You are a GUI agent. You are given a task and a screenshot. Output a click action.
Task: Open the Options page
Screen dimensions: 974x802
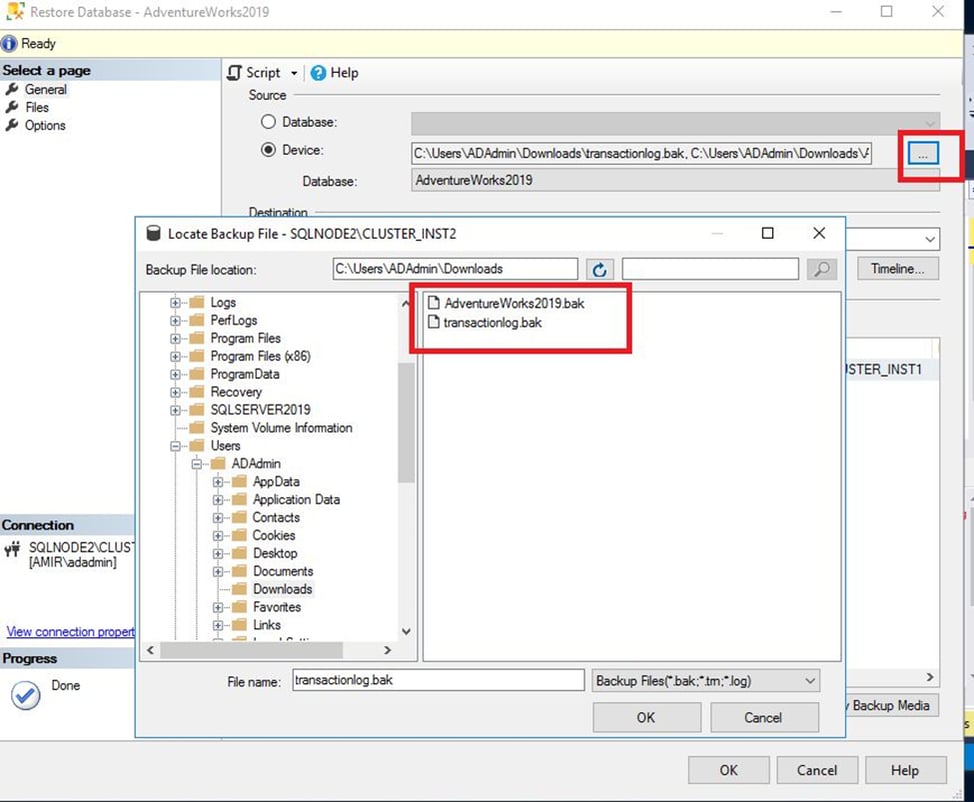(x=48, y=125)
